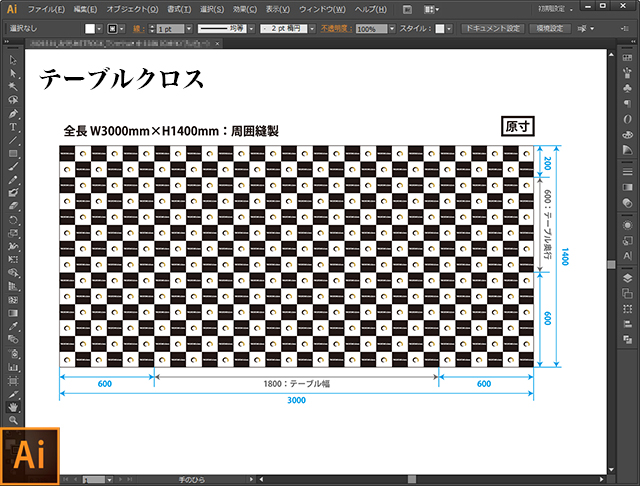Close the open document tab
640x486 pixels.
click(218, 43)
